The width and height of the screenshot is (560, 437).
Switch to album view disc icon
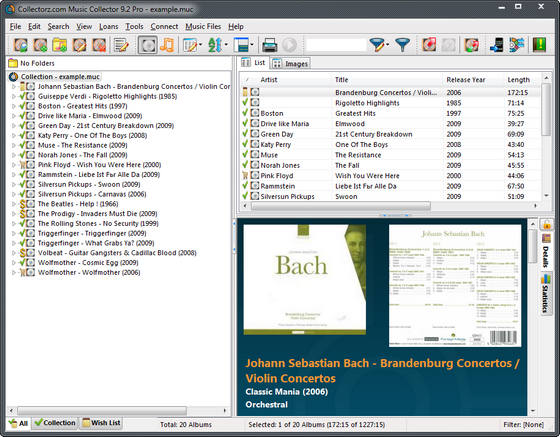(x=148, y=45)
